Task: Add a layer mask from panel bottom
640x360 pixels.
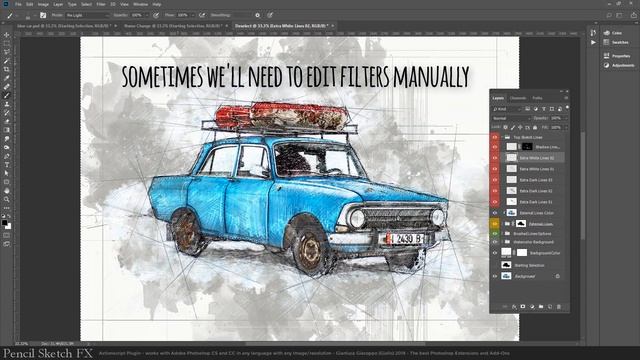Action: tap(523, 307)
